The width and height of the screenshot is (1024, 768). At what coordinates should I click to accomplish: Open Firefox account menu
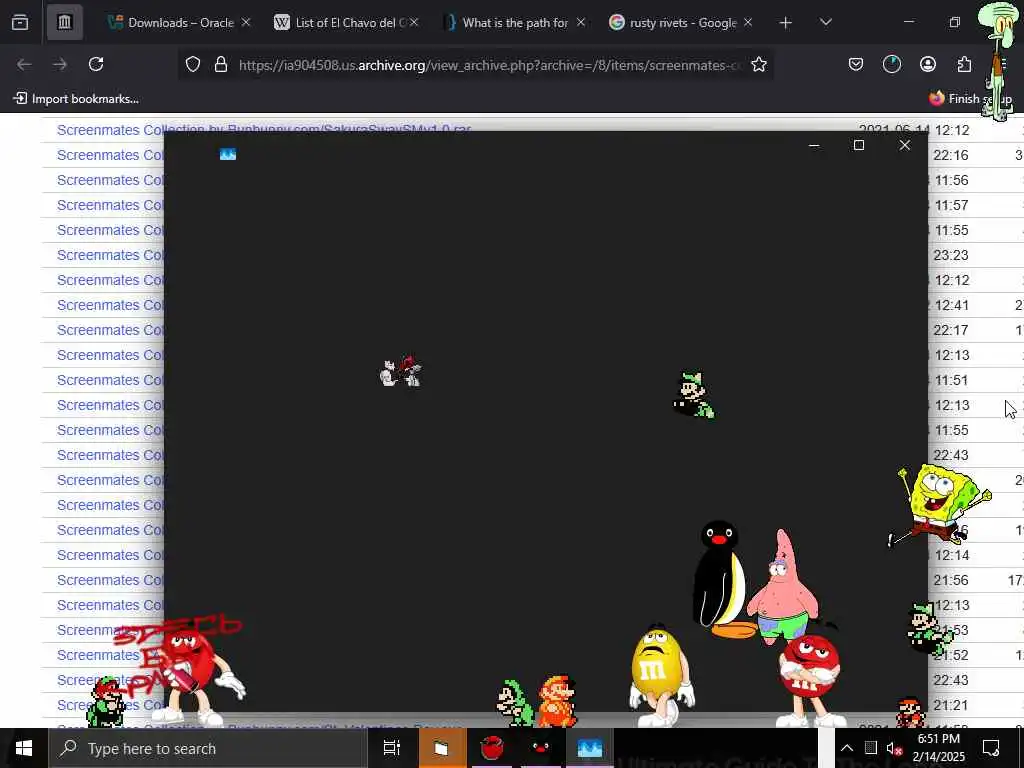click(927, 65)
